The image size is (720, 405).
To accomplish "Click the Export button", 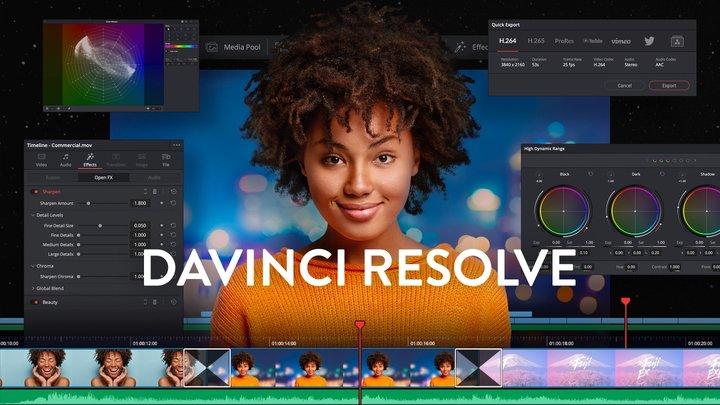I will 669,85.
